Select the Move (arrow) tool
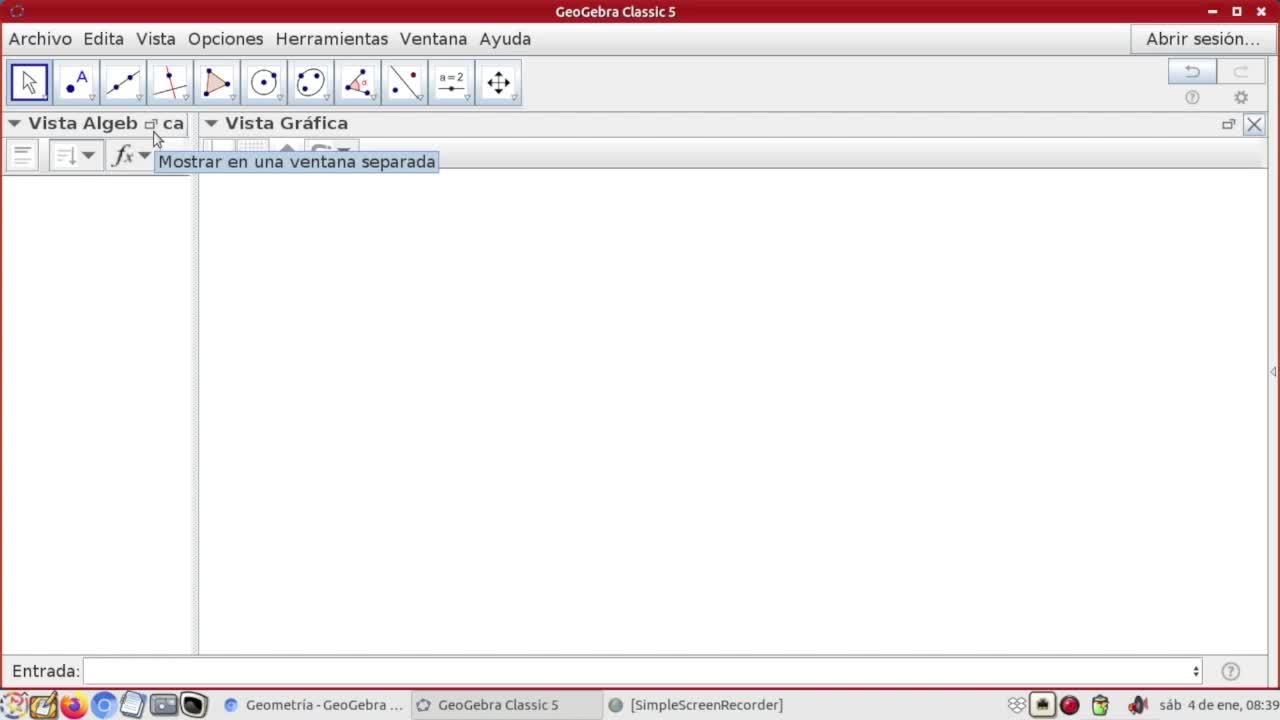1280x720 pixels. point(30,83)
